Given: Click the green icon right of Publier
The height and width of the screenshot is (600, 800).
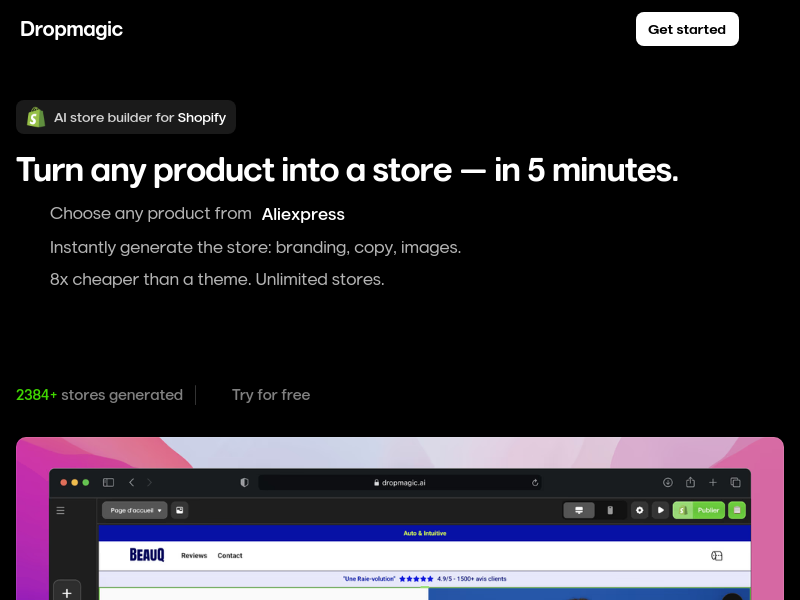Looking at the screenshot, I should 737,510.
